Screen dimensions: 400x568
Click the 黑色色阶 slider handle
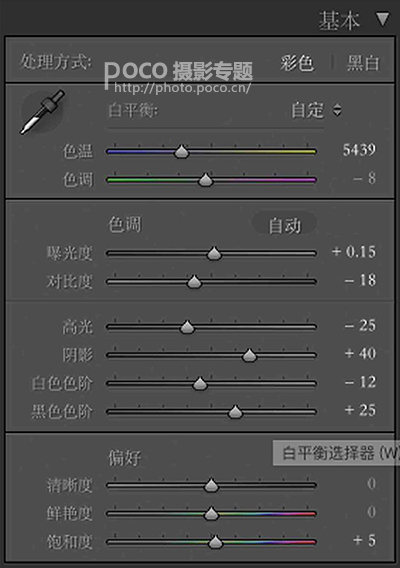pos(235,412)
